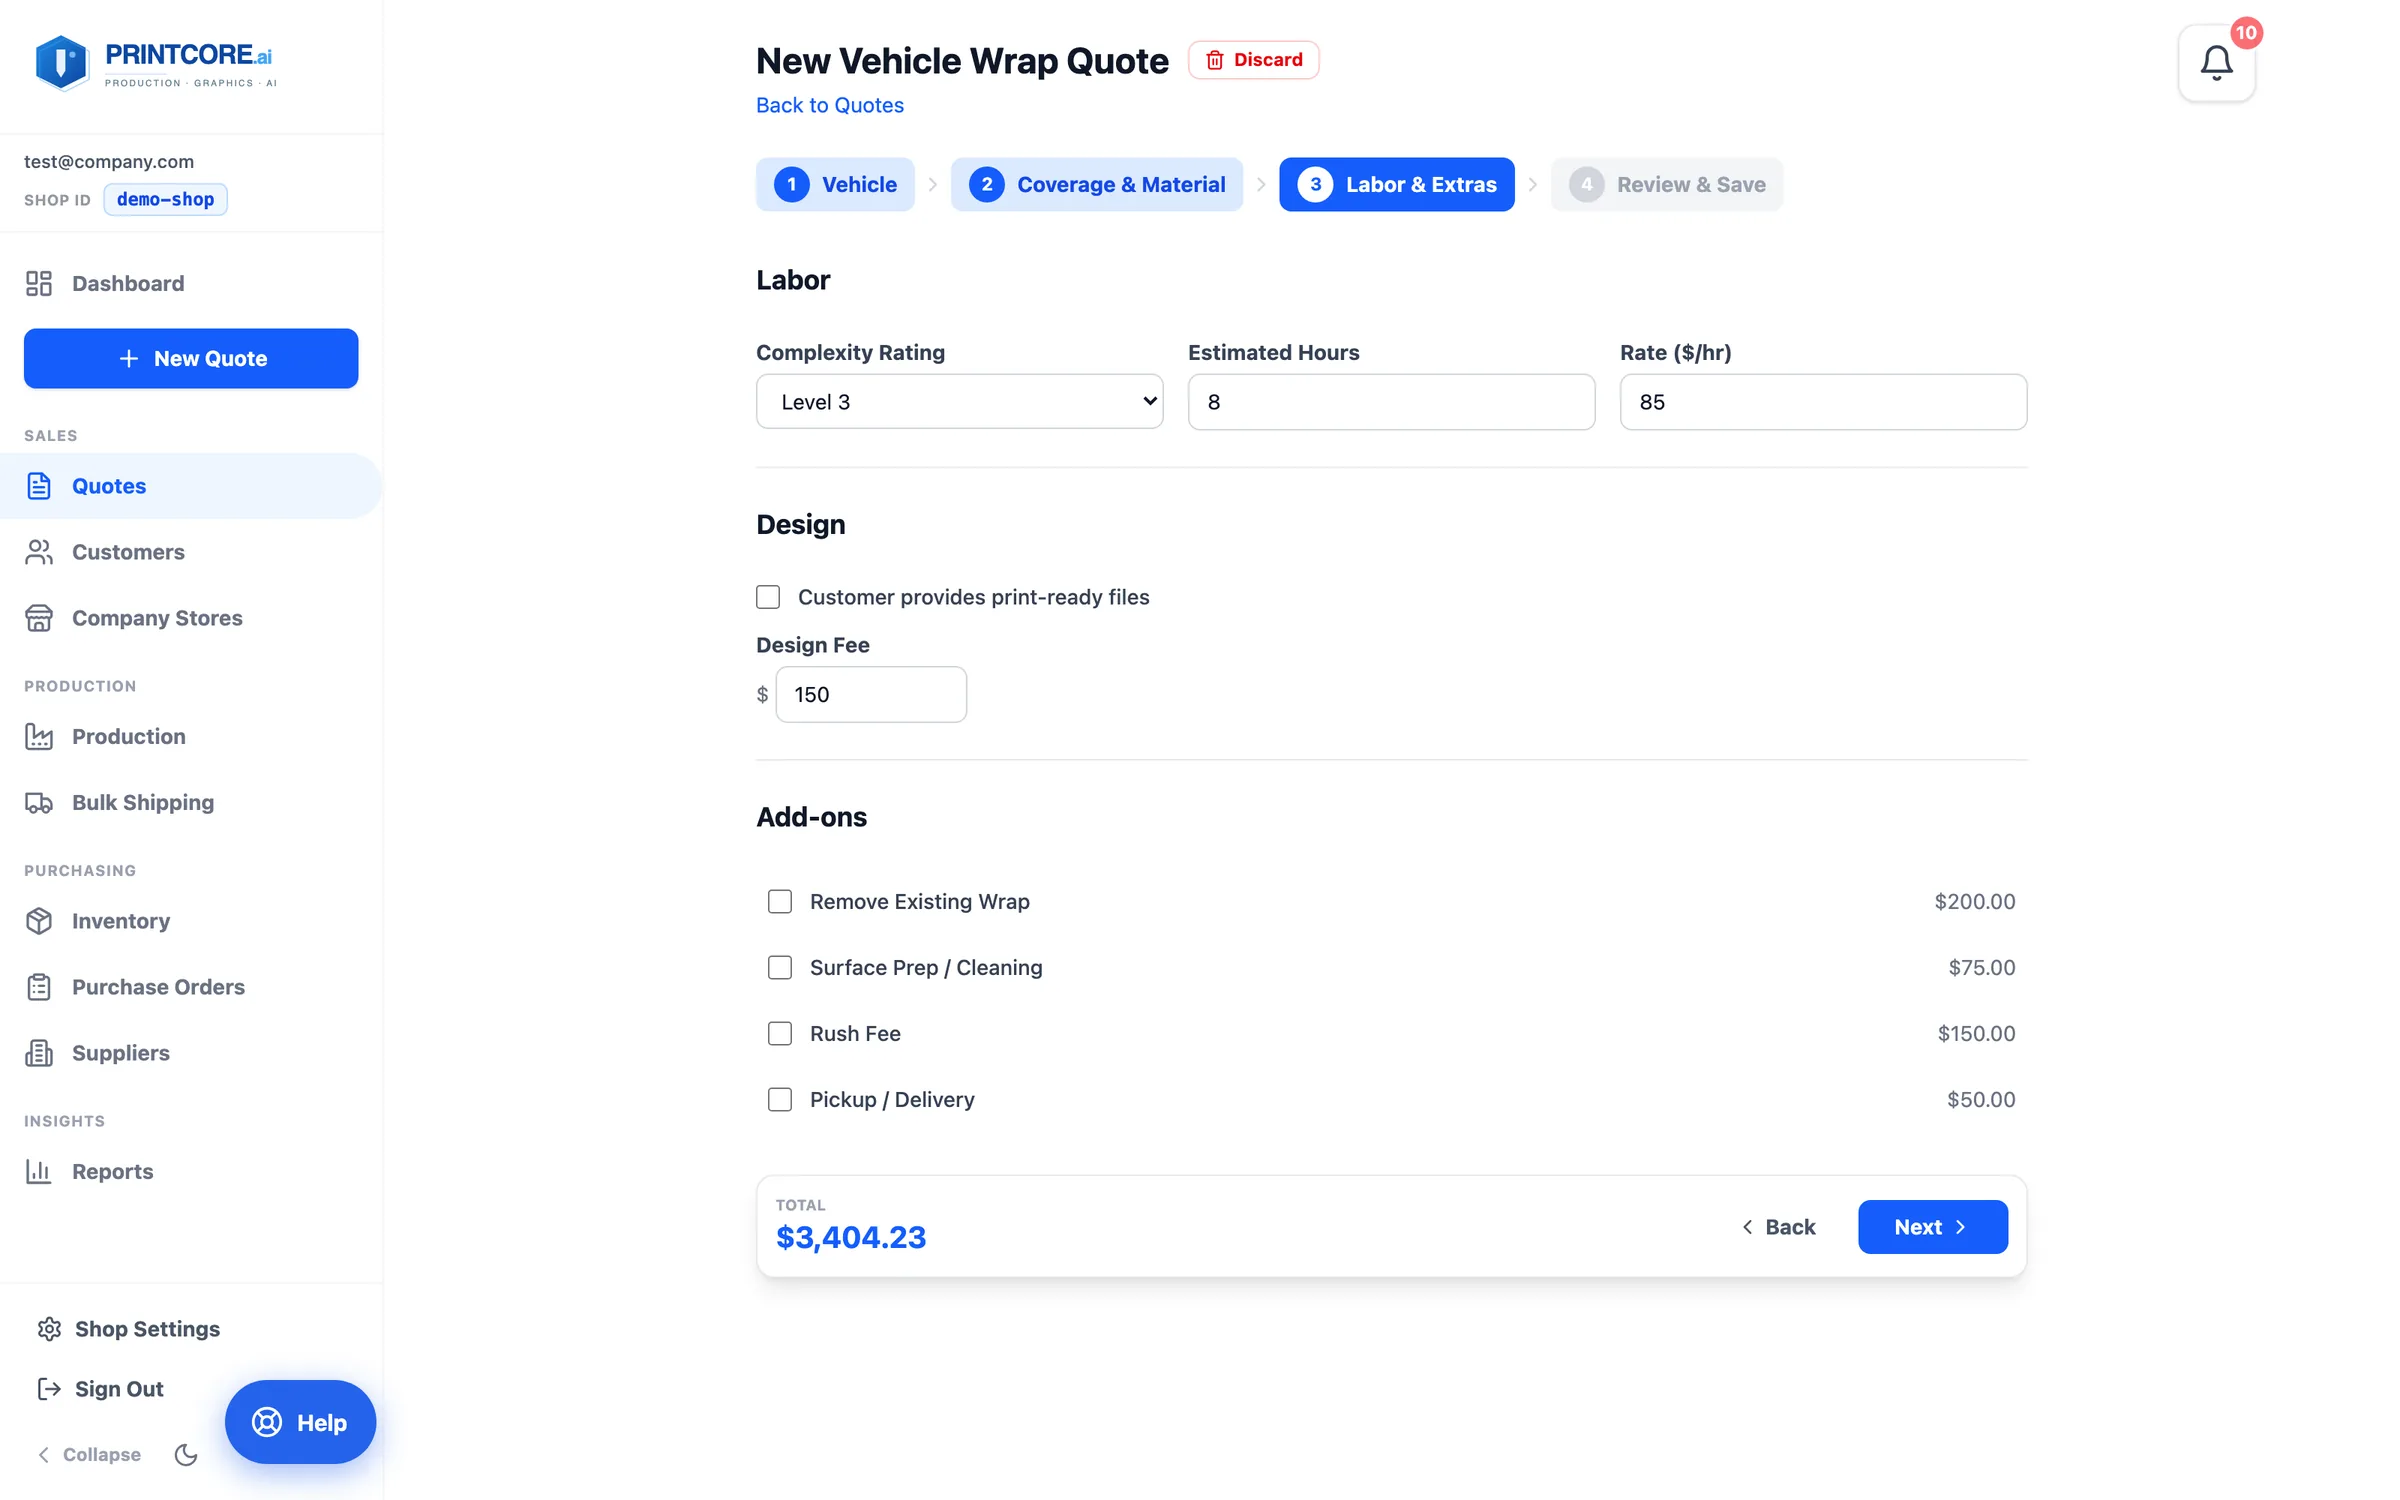
Task: Click the test@company.com email text
Action: [x=109, y=161]
